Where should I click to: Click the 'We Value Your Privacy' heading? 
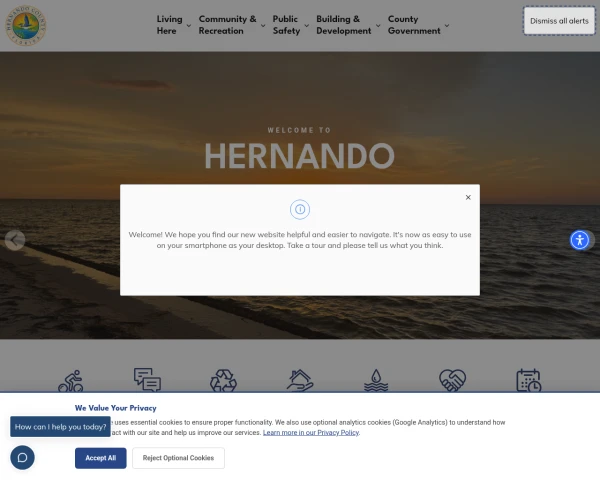coord(116,408)
